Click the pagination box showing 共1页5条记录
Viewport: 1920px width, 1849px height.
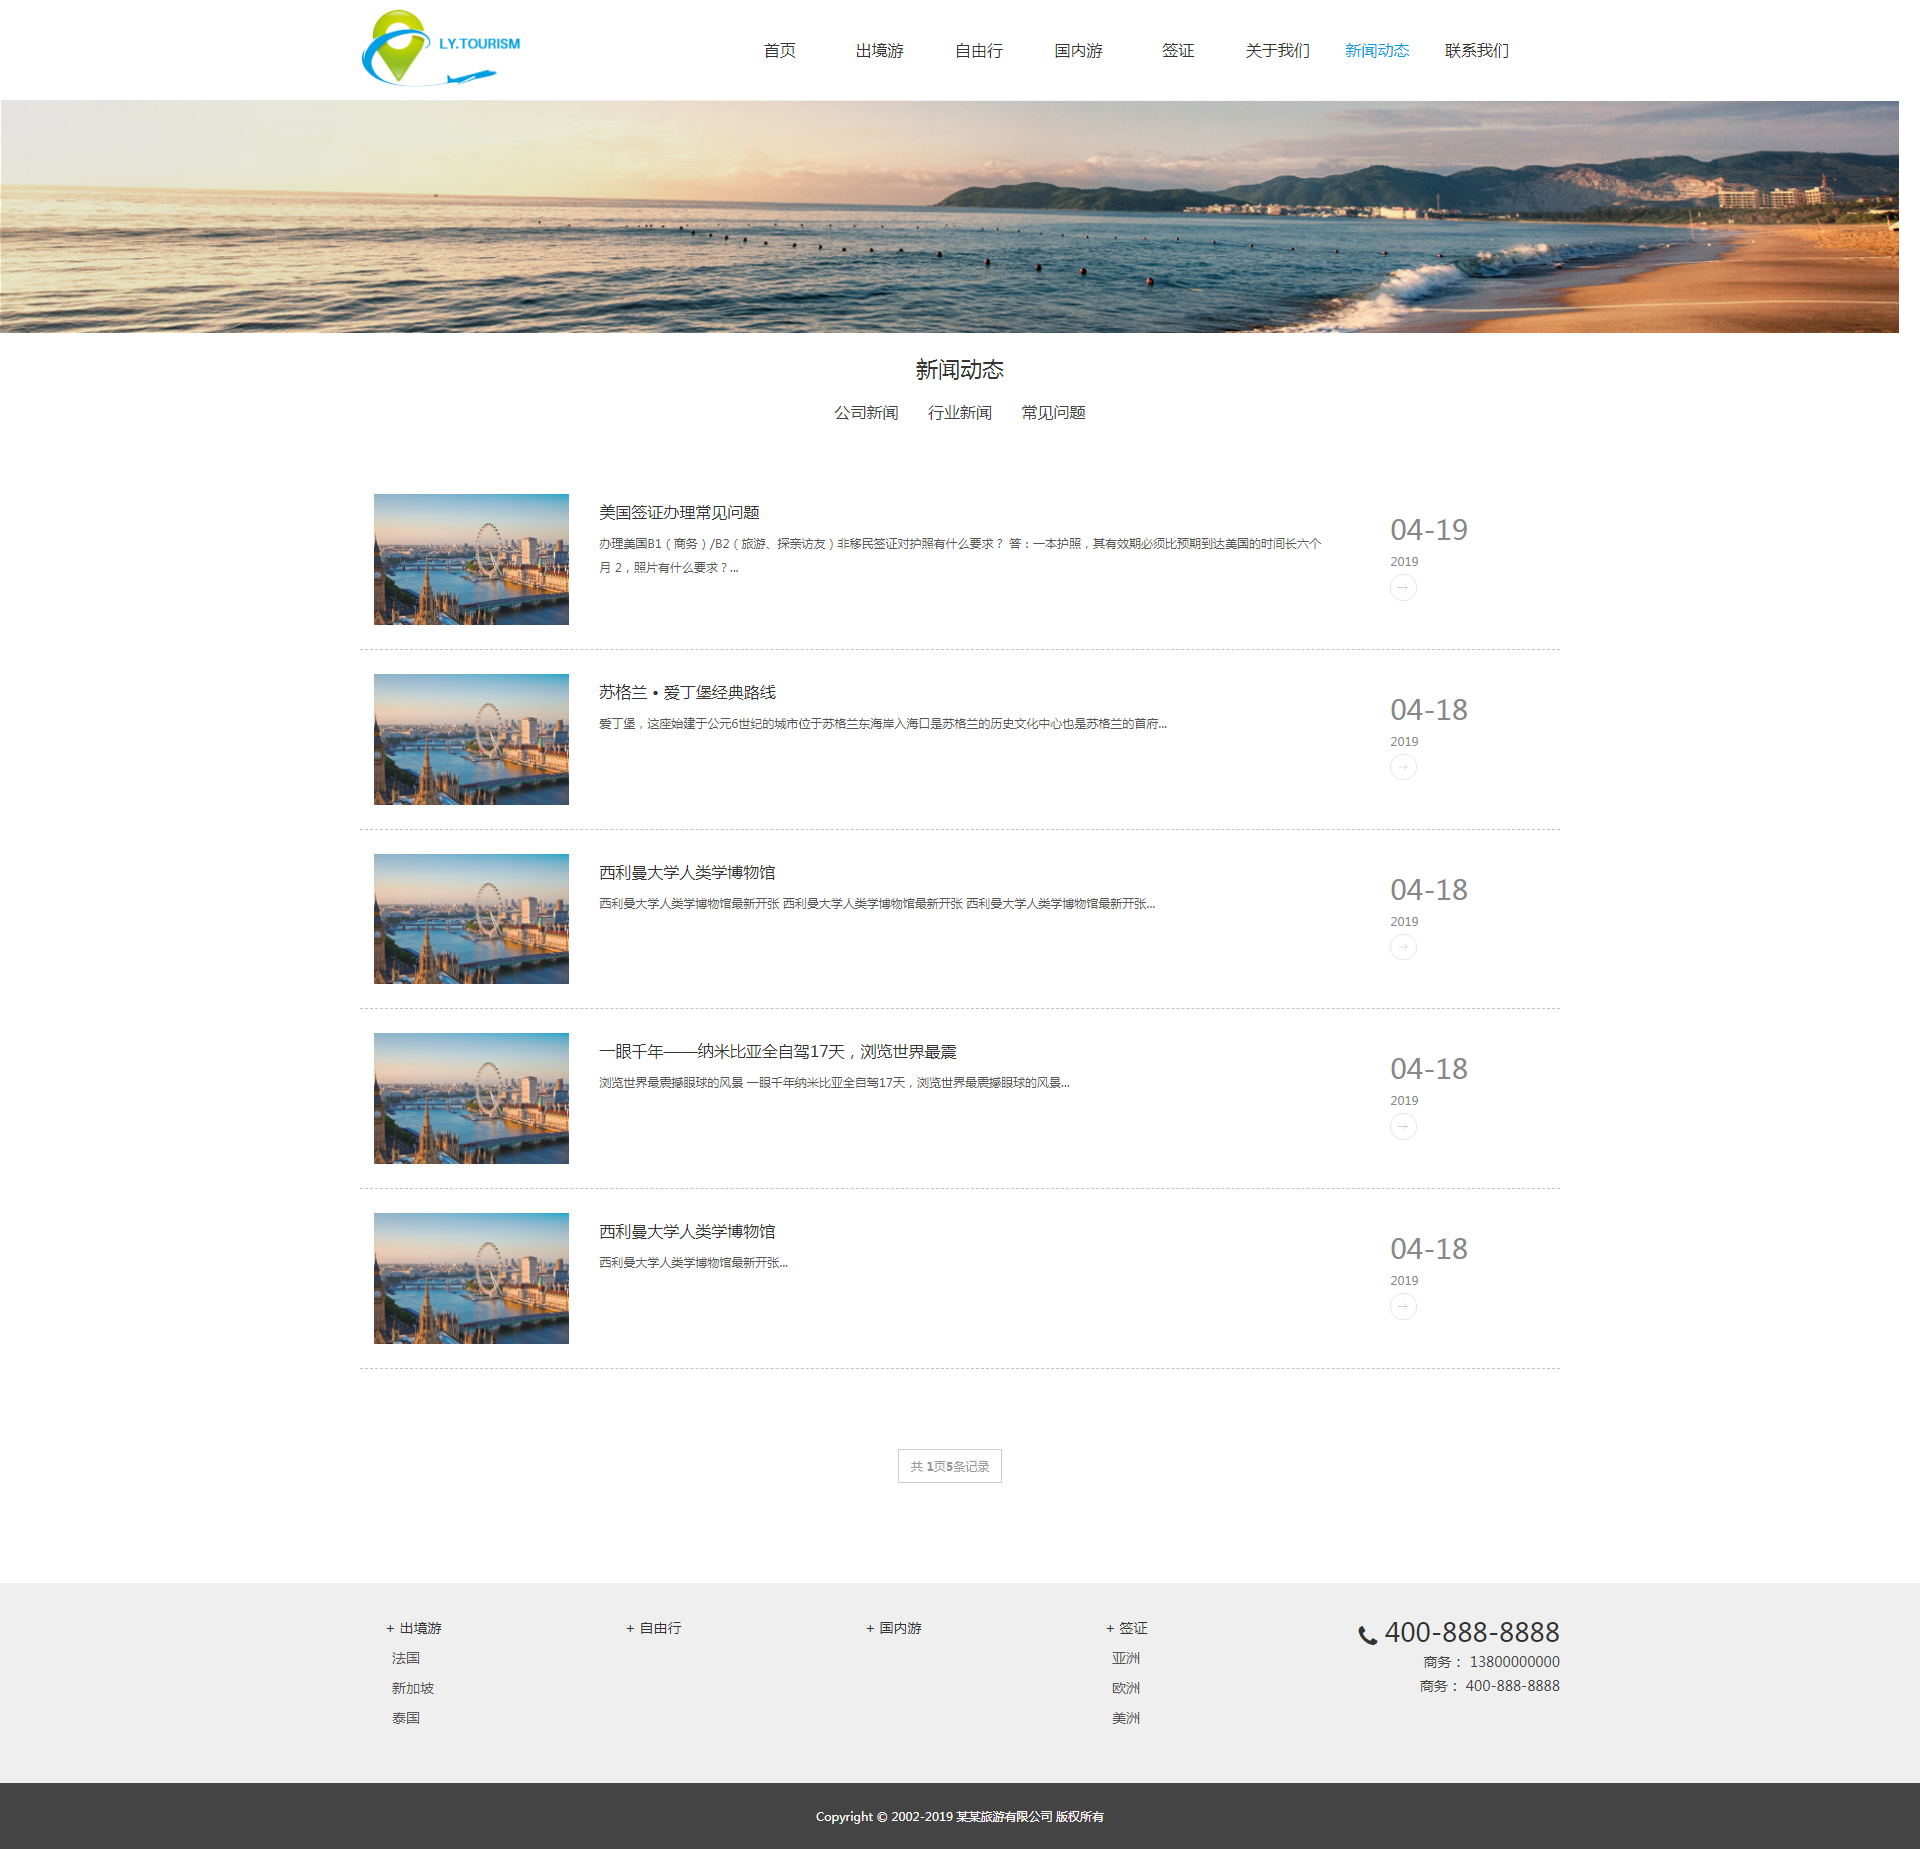(949, 1466)
